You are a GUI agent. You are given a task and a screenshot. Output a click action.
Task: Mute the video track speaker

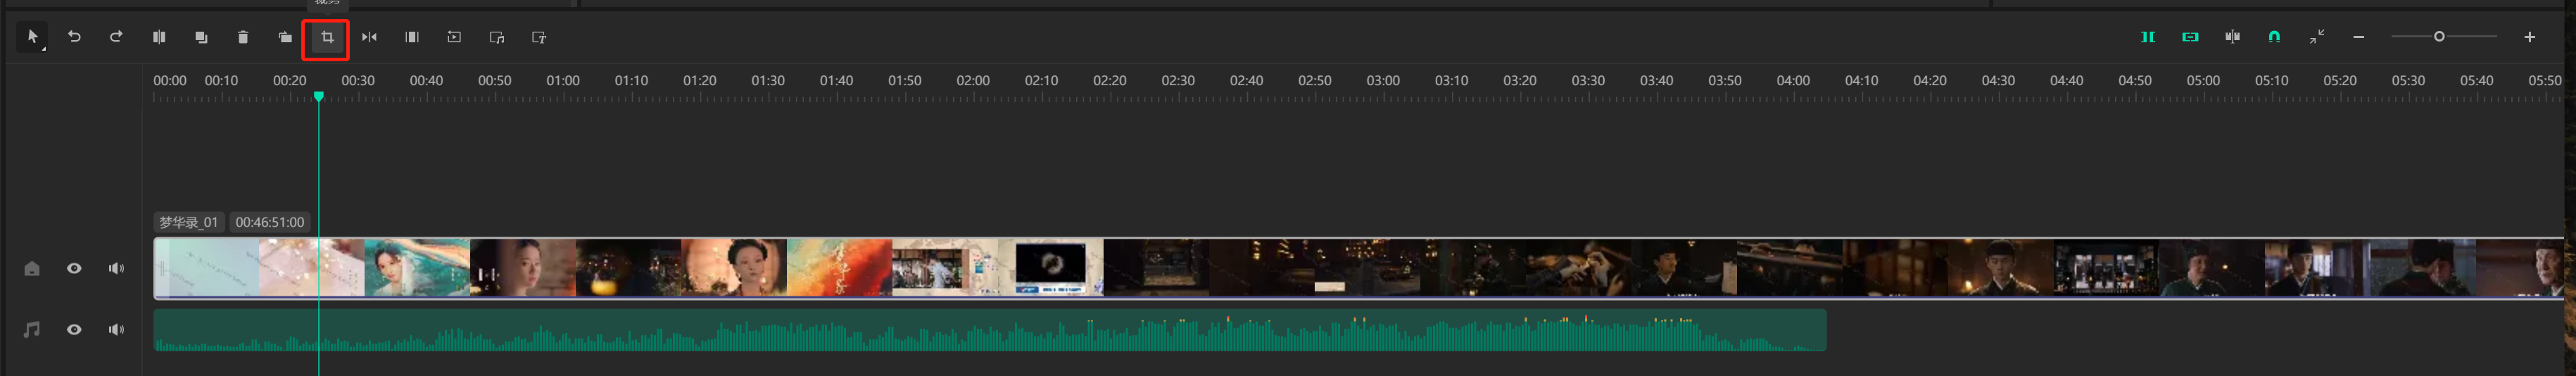(x=116, y=268)
